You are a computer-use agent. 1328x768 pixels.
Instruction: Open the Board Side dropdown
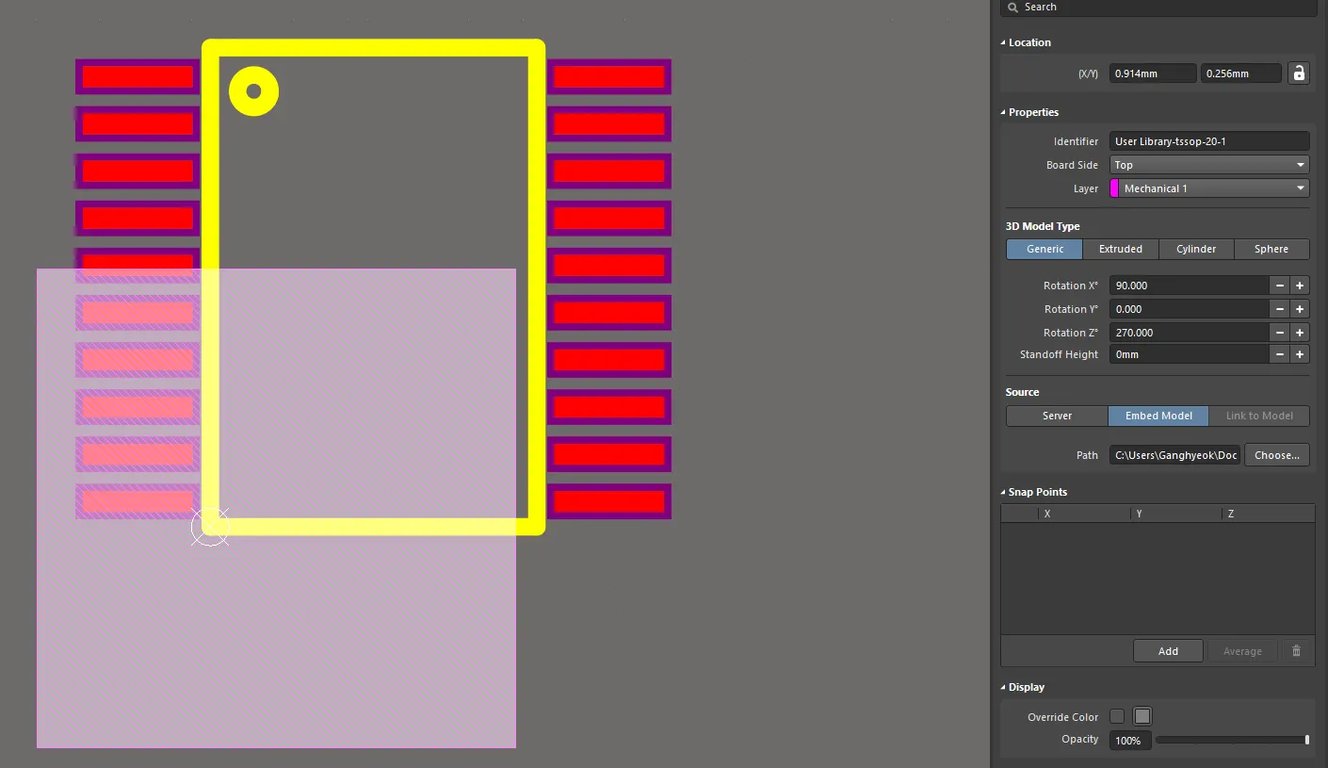tap(1209, 165)
